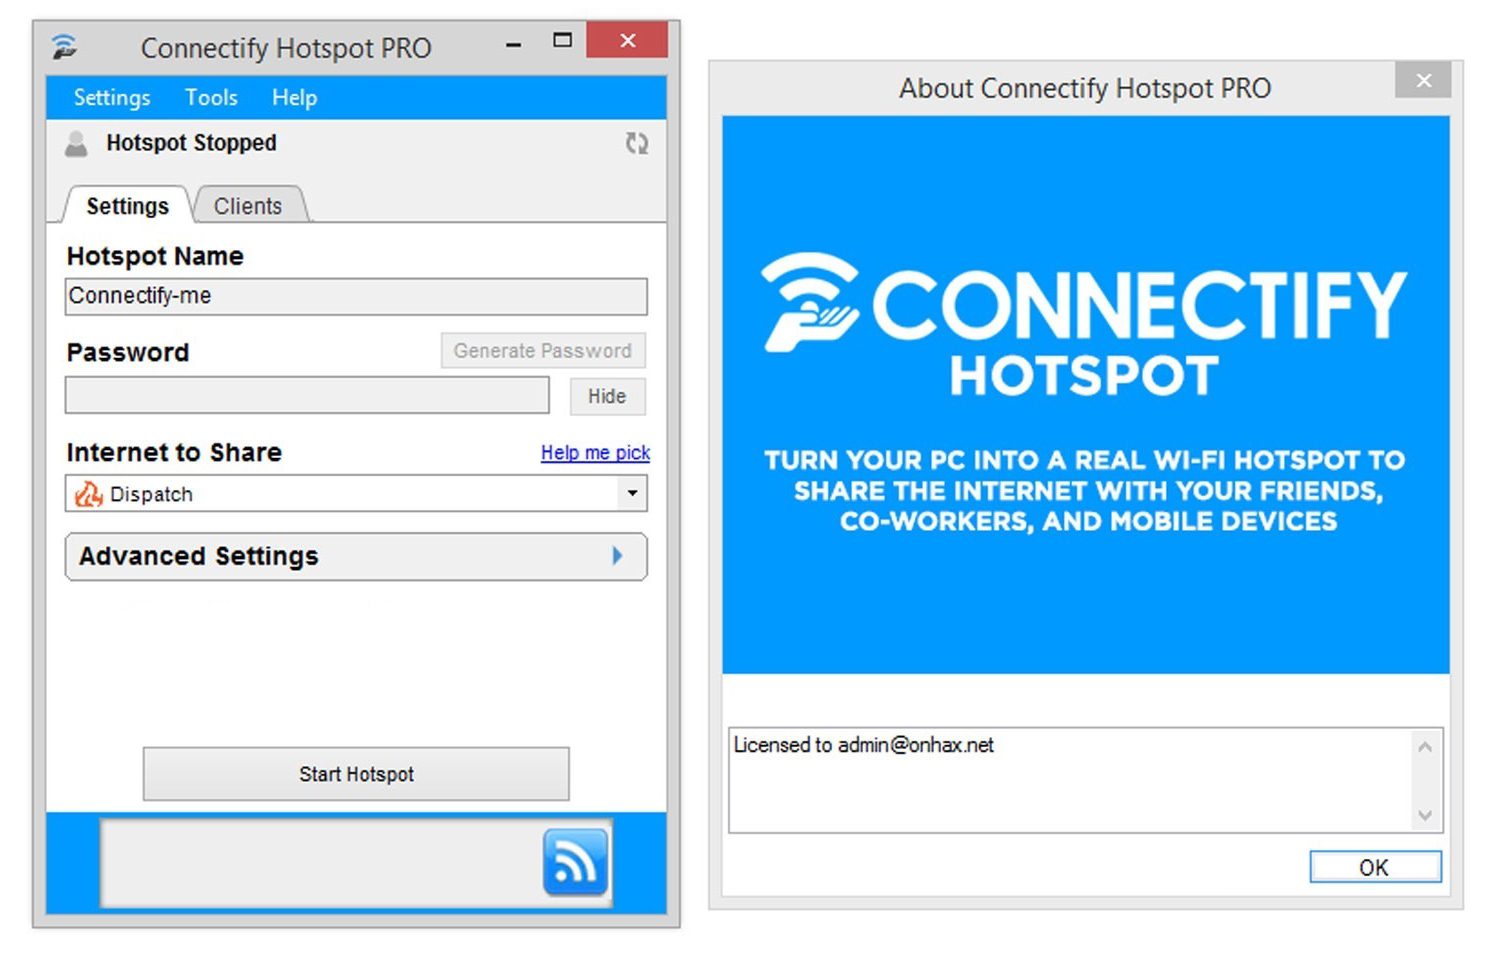Maximize the Connectify Hotspot PRO window
This screenshot has height=960, width=1496.
562,41
